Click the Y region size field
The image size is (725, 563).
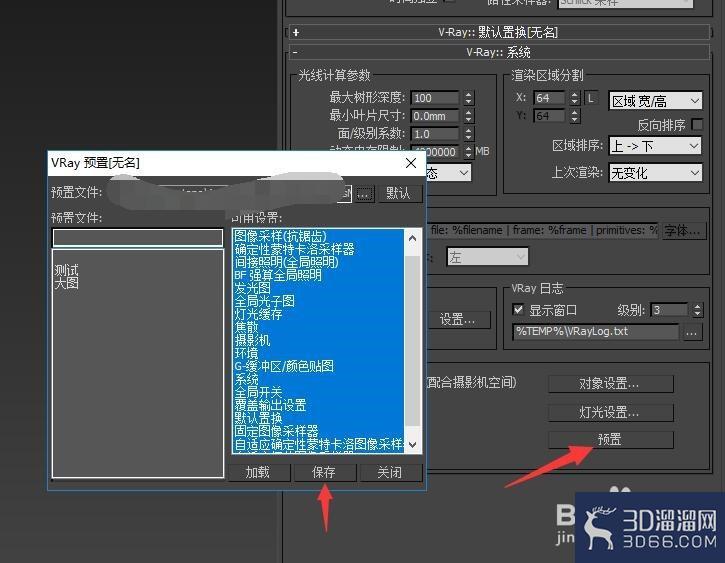549,116
